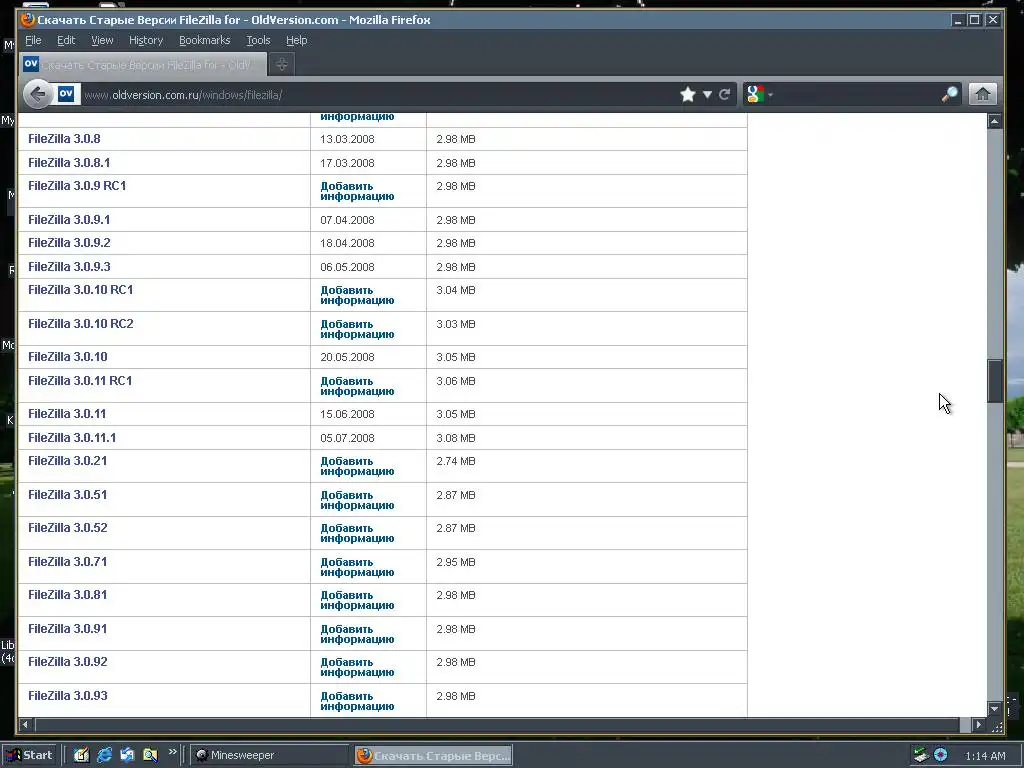Click the vertical scrollbar down arrow
1024x768 pixels.
995,709
